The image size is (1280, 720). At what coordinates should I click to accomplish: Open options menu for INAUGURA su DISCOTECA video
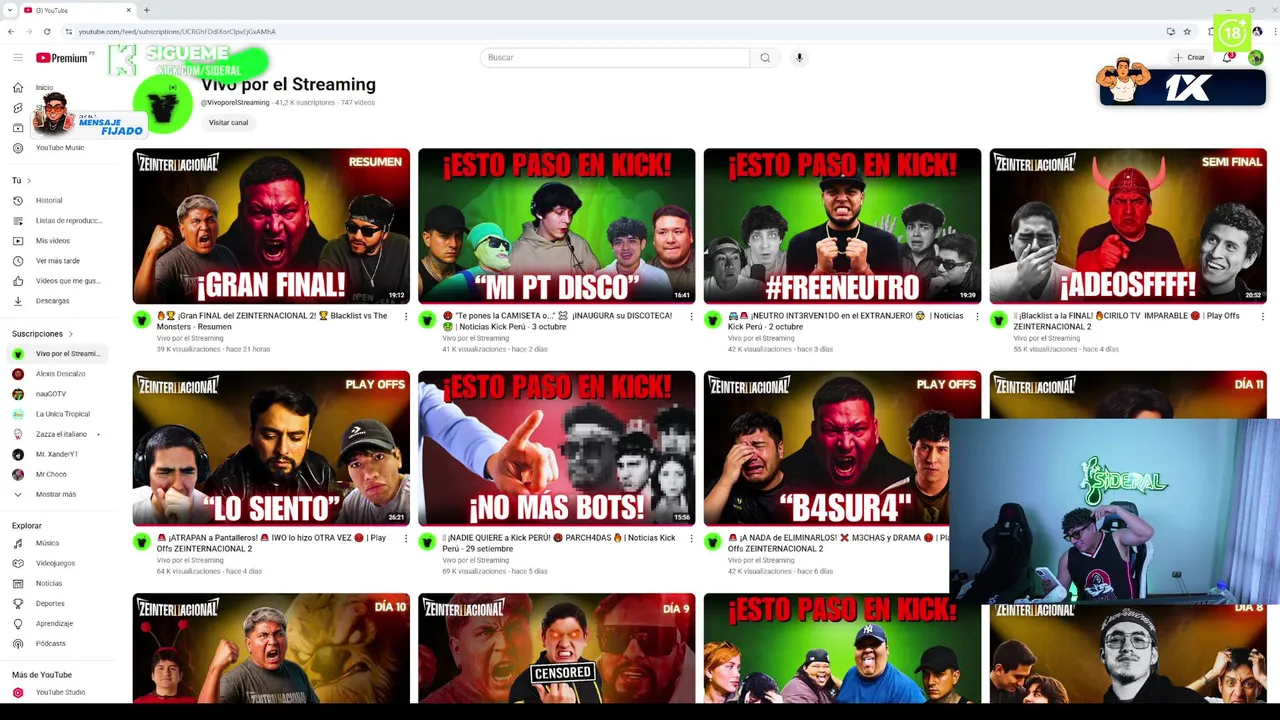691,316
